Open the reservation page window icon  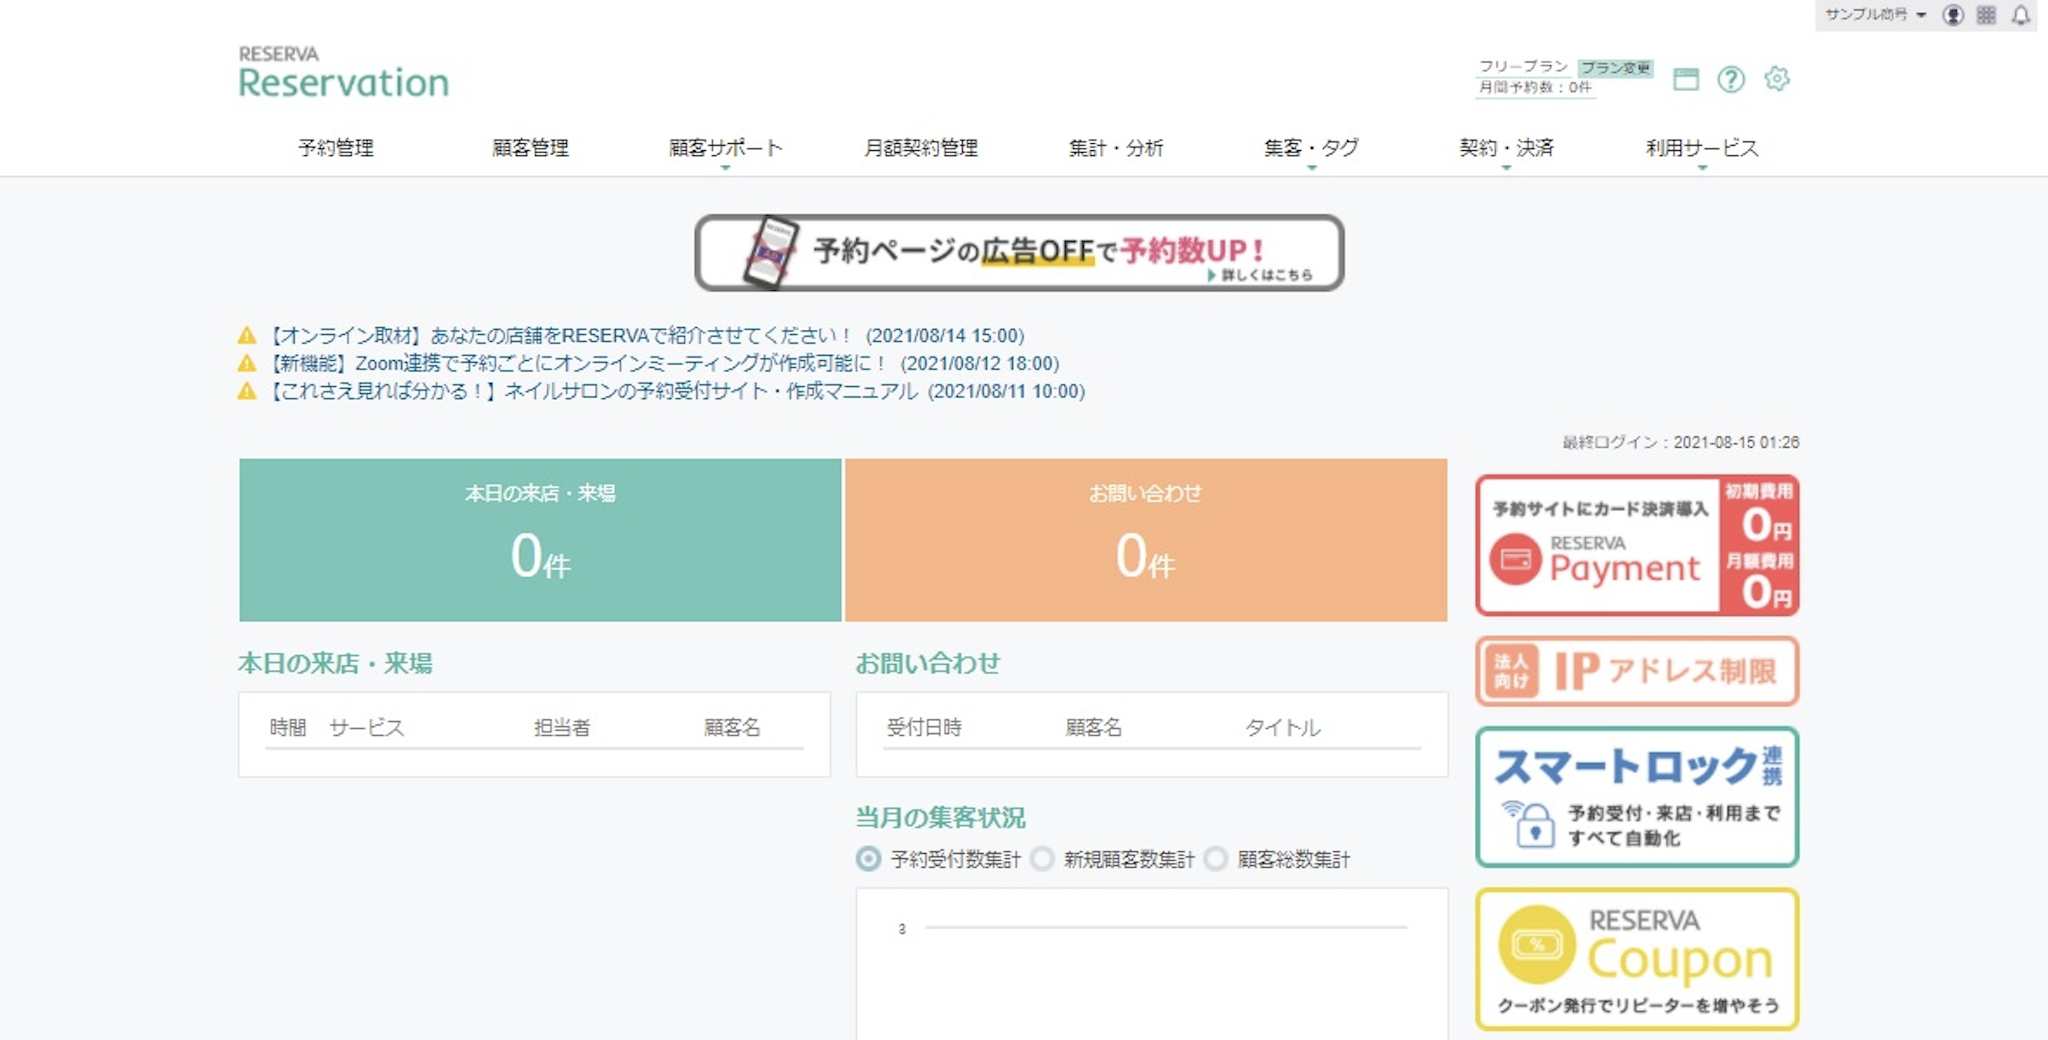(x=1686, y=79)
